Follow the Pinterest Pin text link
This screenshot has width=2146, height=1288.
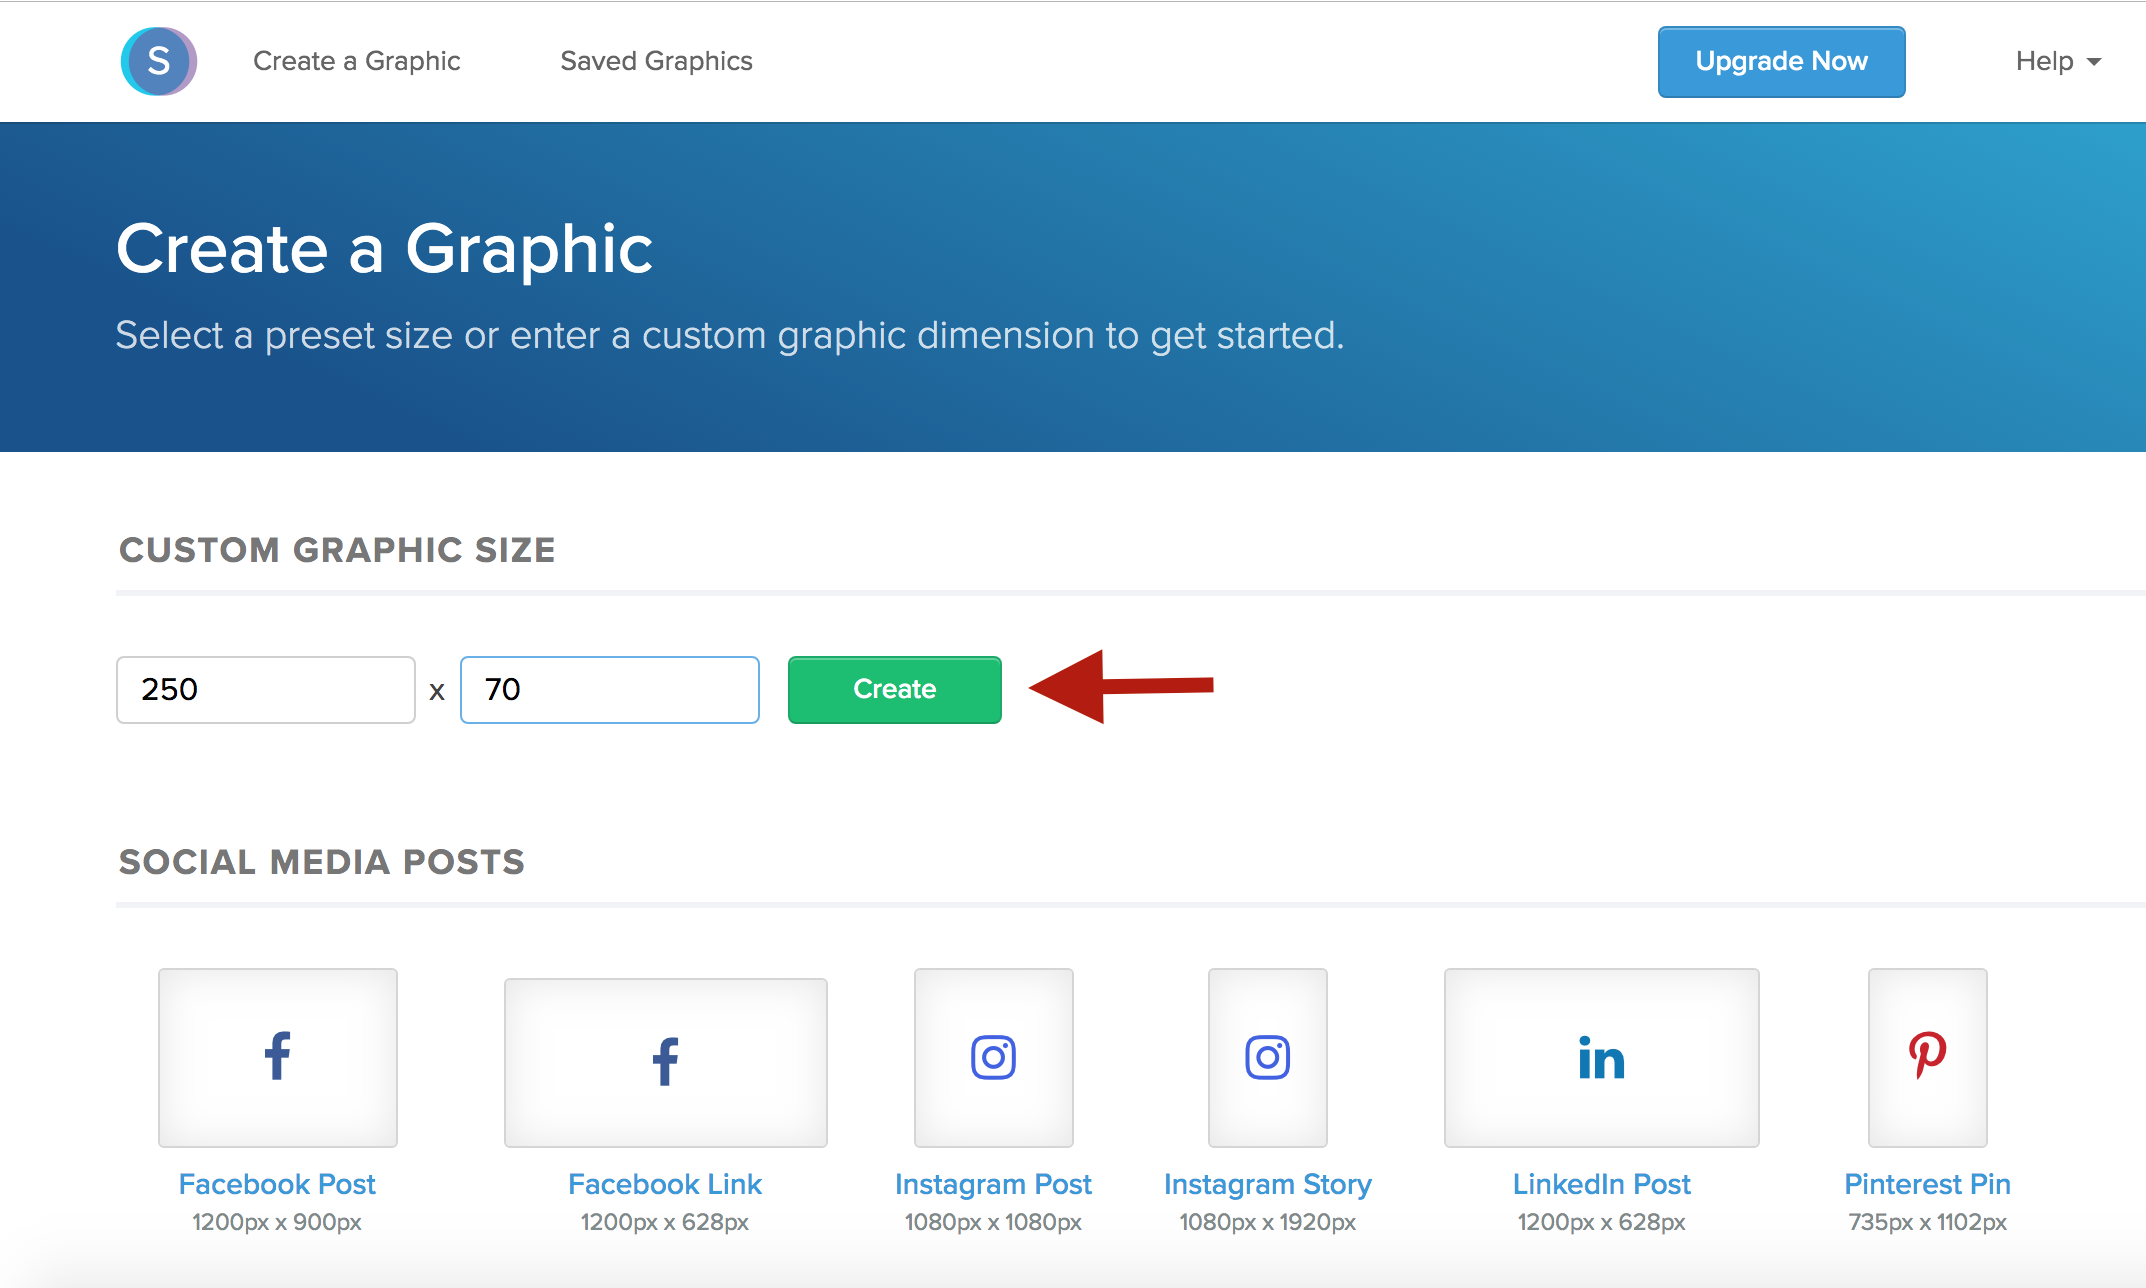click(1927, 1184)
